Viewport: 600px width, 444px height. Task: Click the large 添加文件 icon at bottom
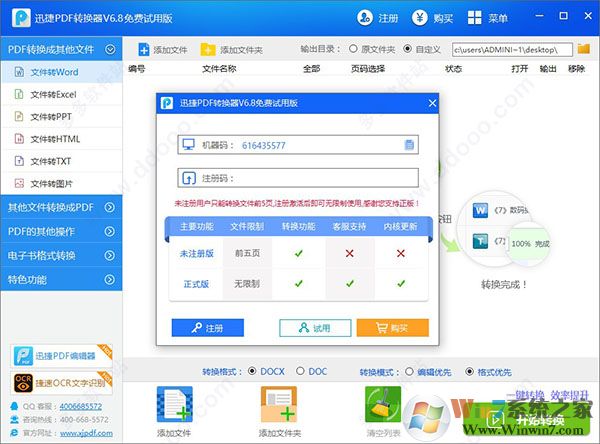coord(174,404)
